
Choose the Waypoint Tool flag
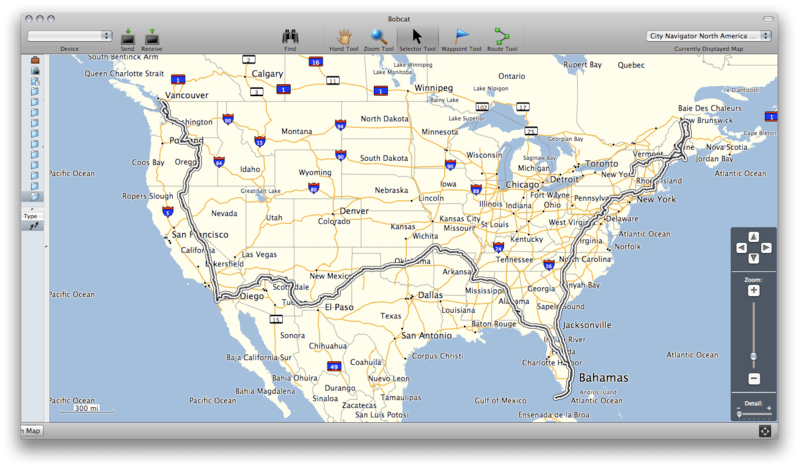pyautogui.click(x=461, y=37)
